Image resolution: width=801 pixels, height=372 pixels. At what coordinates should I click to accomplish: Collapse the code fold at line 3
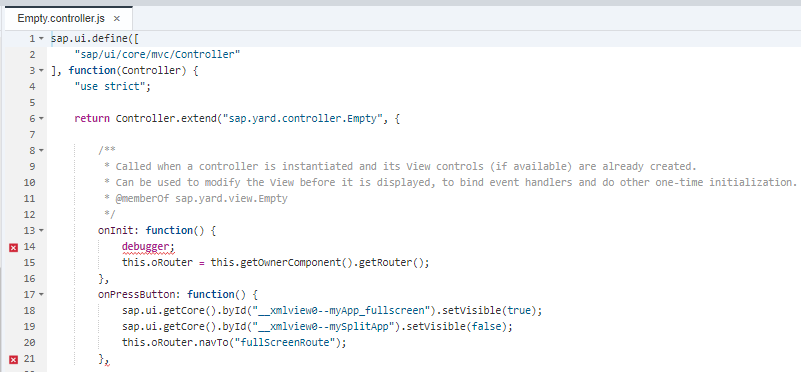(41, 71)
